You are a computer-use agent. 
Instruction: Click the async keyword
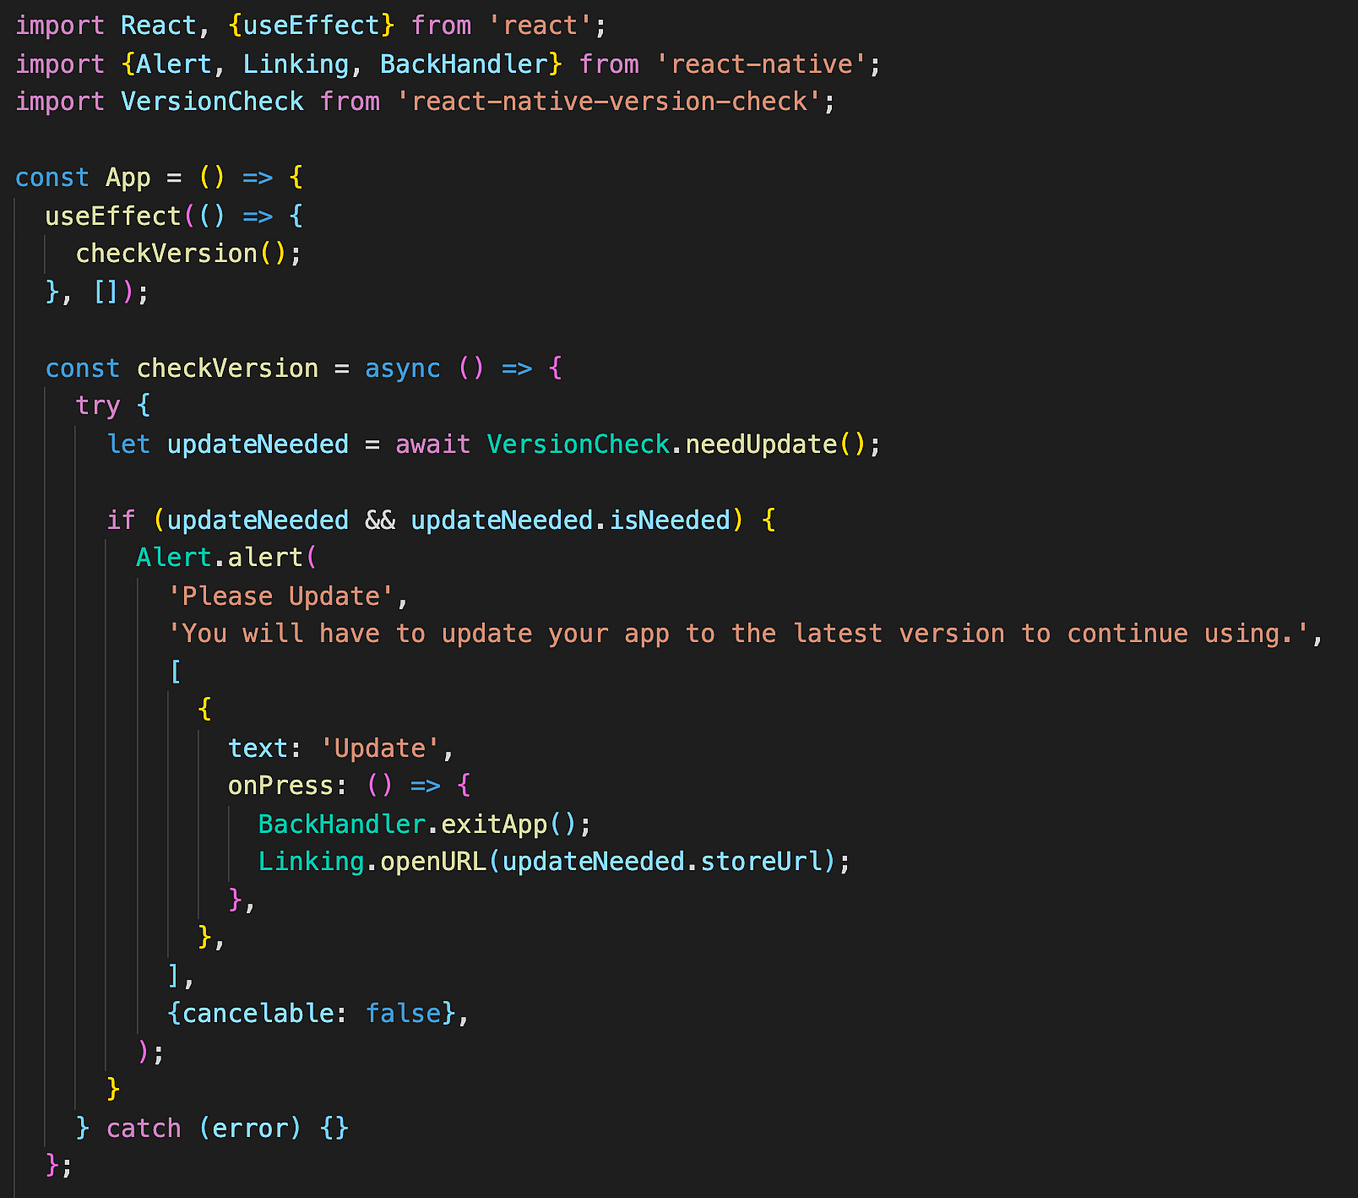click(402, 368)
